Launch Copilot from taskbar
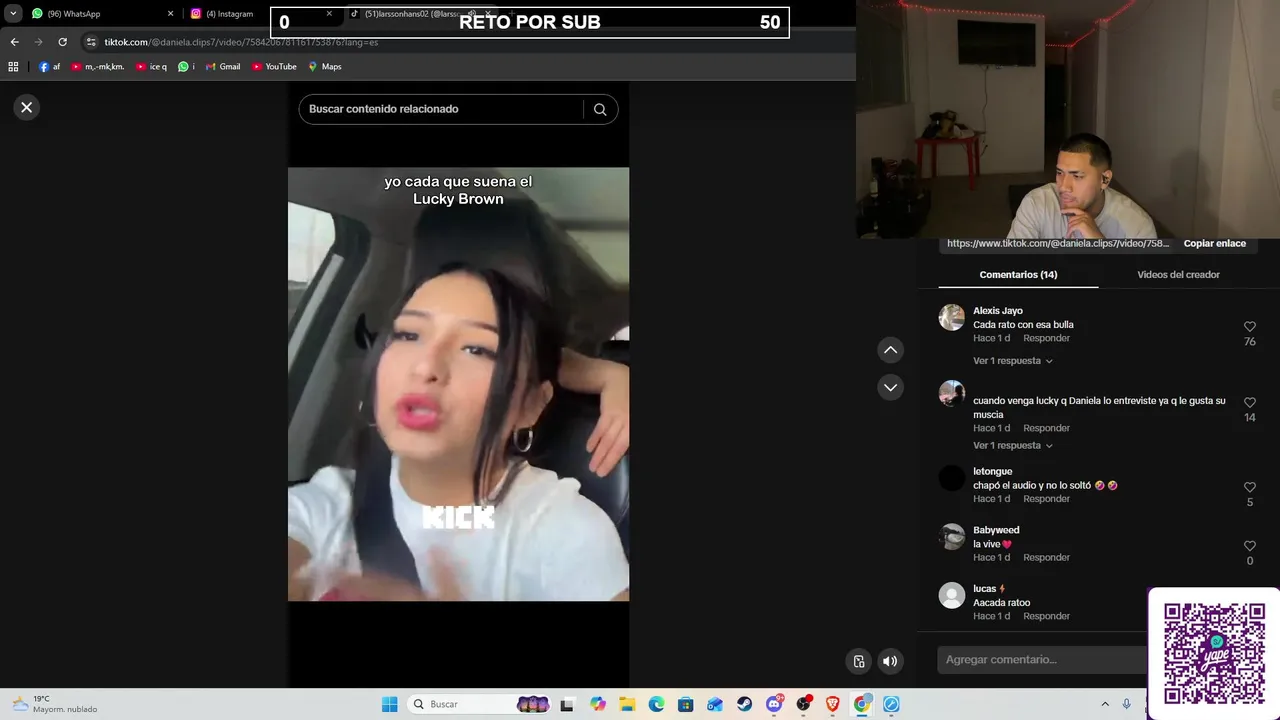1280x720 pixels. (598, 704)
